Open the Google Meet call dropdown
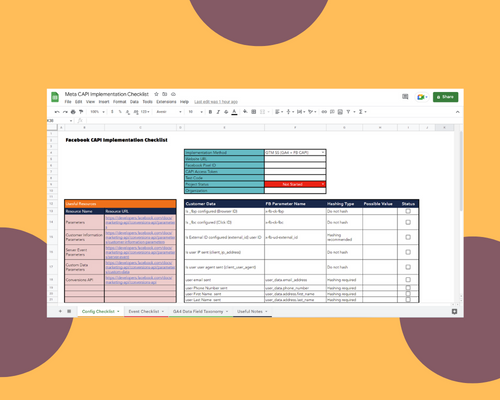The width and height of the screenshot is (500, 400). (x=421, y=97)
